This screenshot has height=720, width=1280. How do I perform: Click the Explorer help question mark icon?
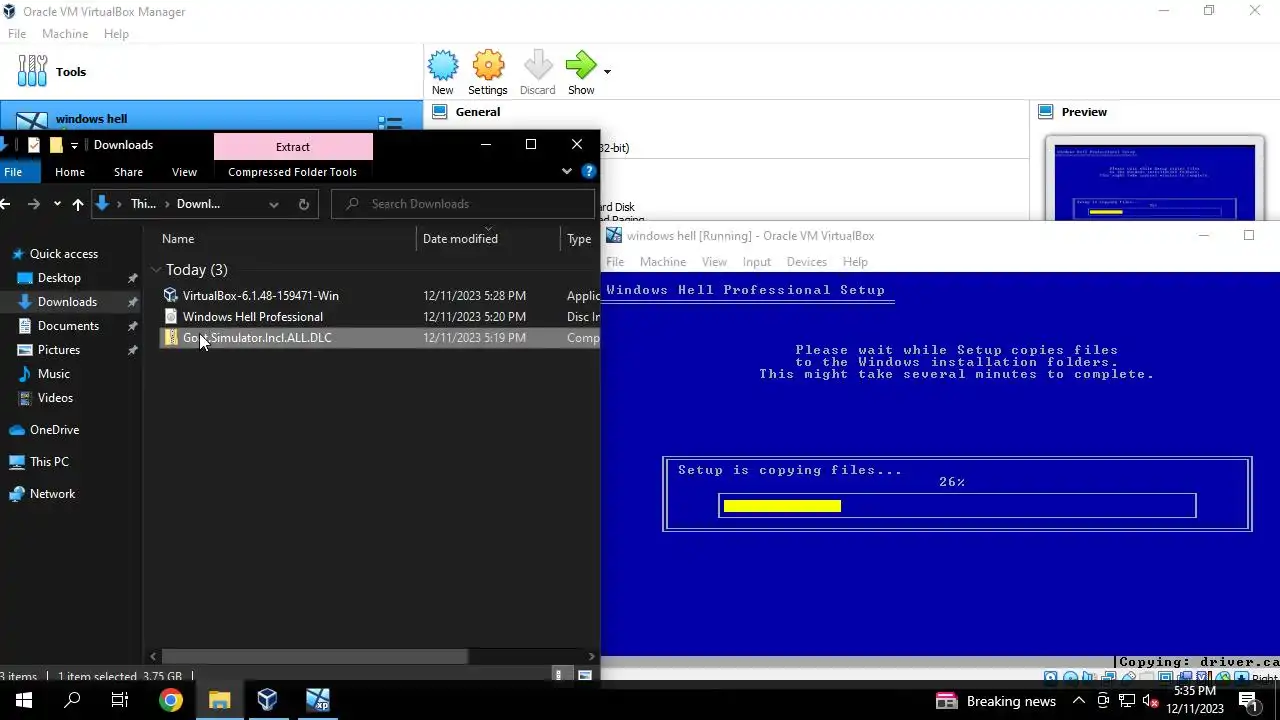[x=589, y=172]
